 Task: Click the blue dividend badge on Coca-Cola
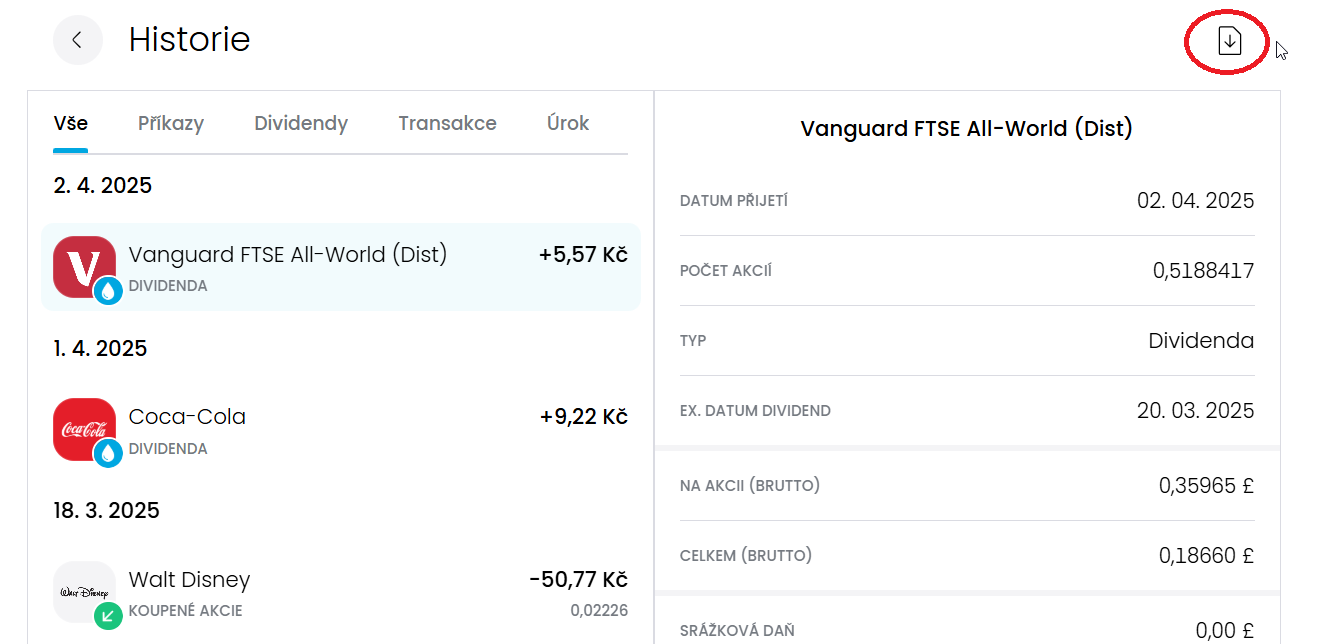tap(108, 454)
